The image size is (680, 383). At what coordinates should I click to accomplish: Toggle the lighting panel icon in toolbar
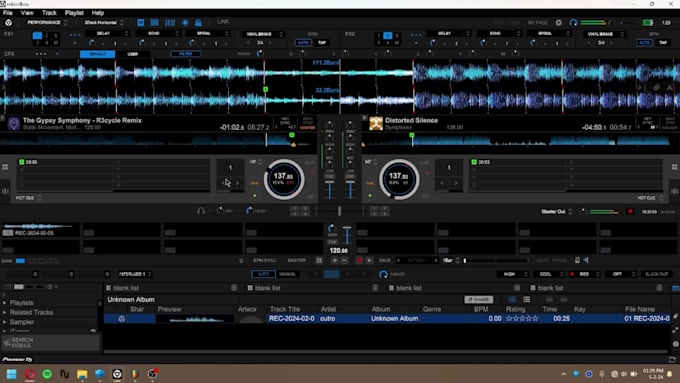point(198,23)
